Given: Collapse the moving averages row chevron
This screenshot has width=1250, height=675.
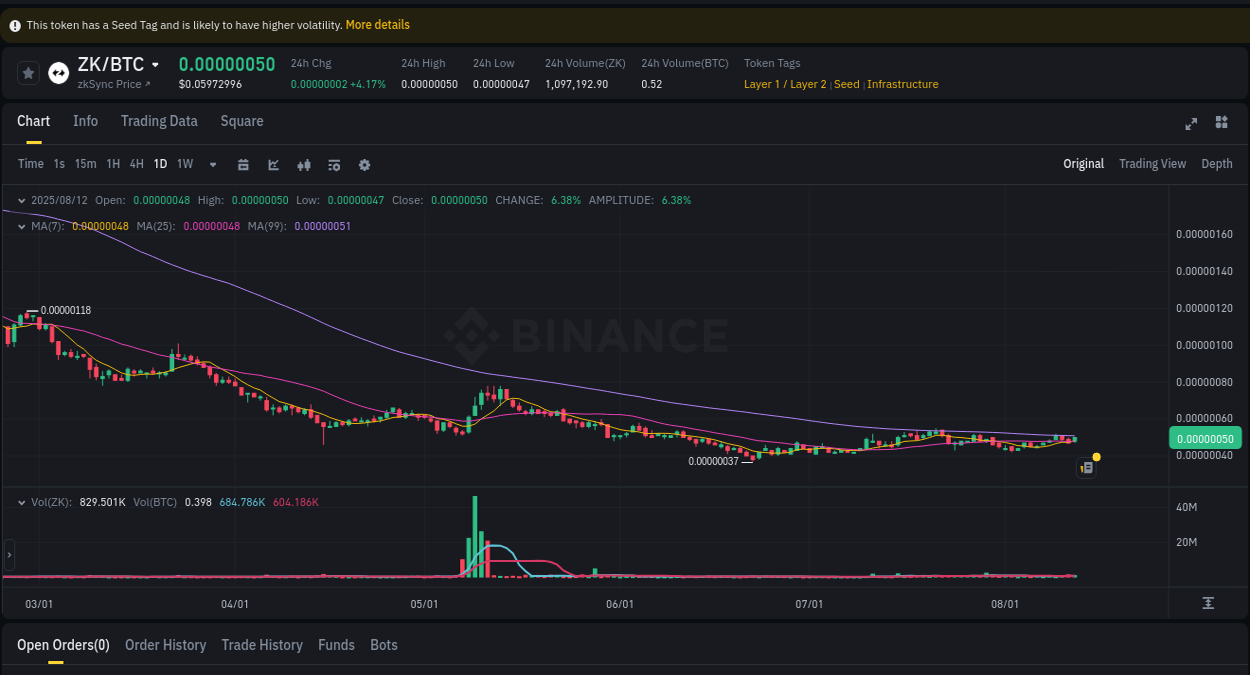Looking at the screenshot, I should point(20,226).
